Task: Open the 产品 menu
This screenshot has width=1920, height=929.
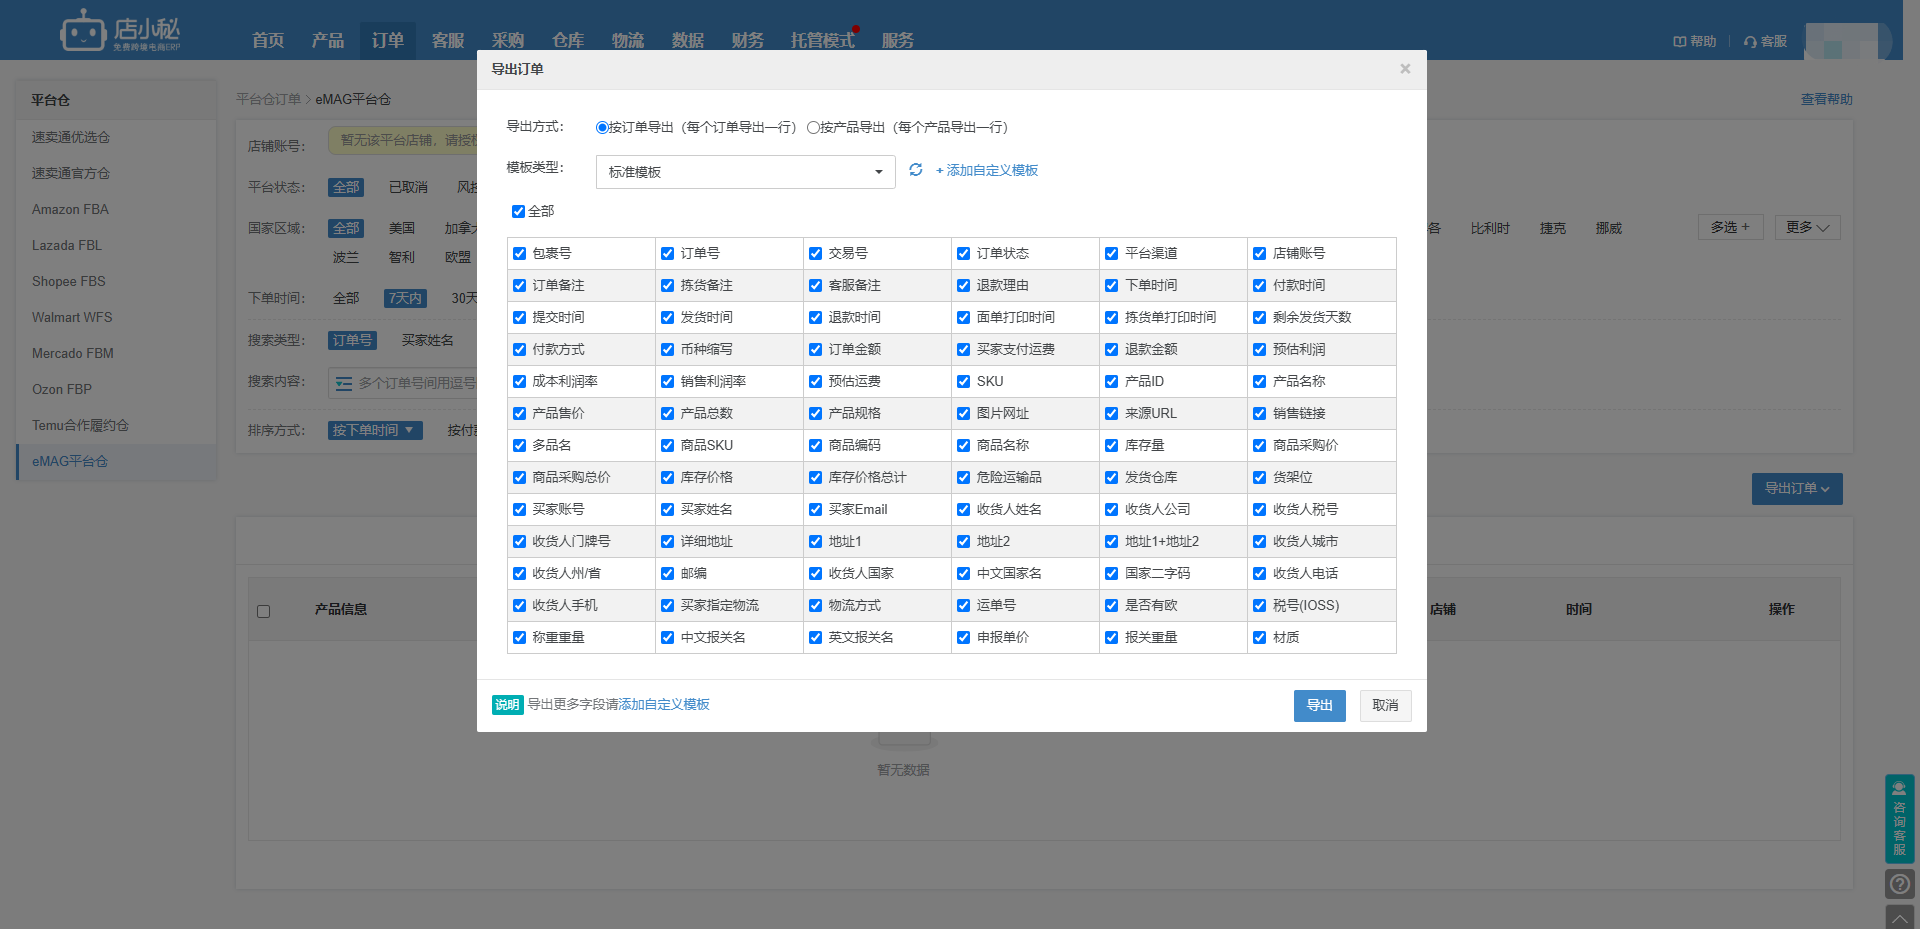Action: coord(328,41)
